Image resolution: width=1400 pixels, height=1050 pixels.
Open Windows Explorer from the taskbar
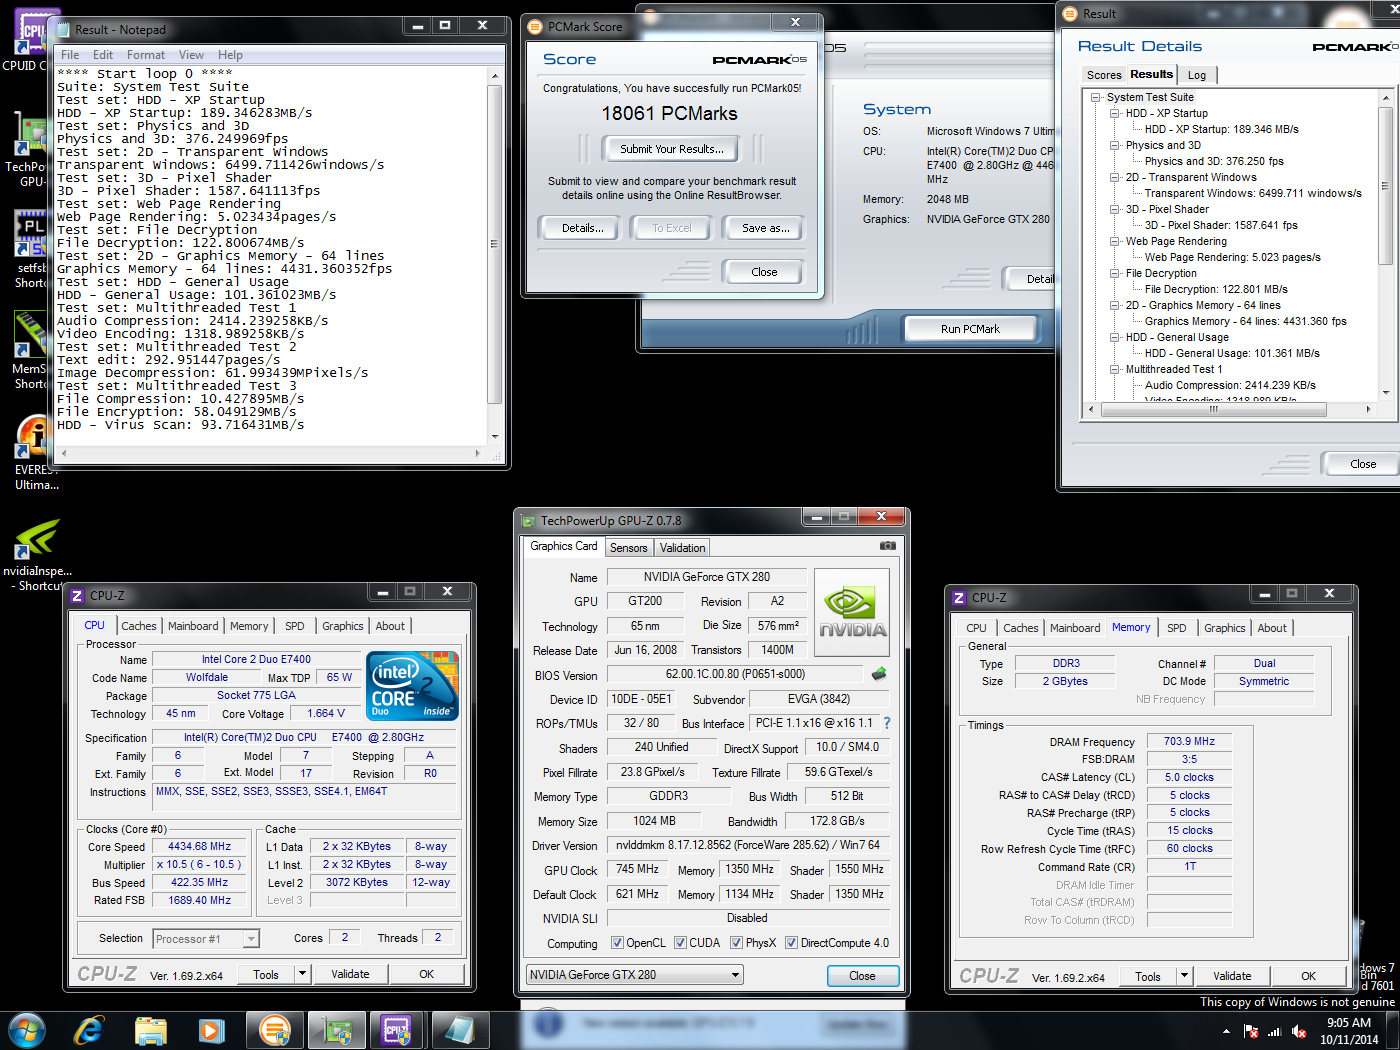(150, 1030)
